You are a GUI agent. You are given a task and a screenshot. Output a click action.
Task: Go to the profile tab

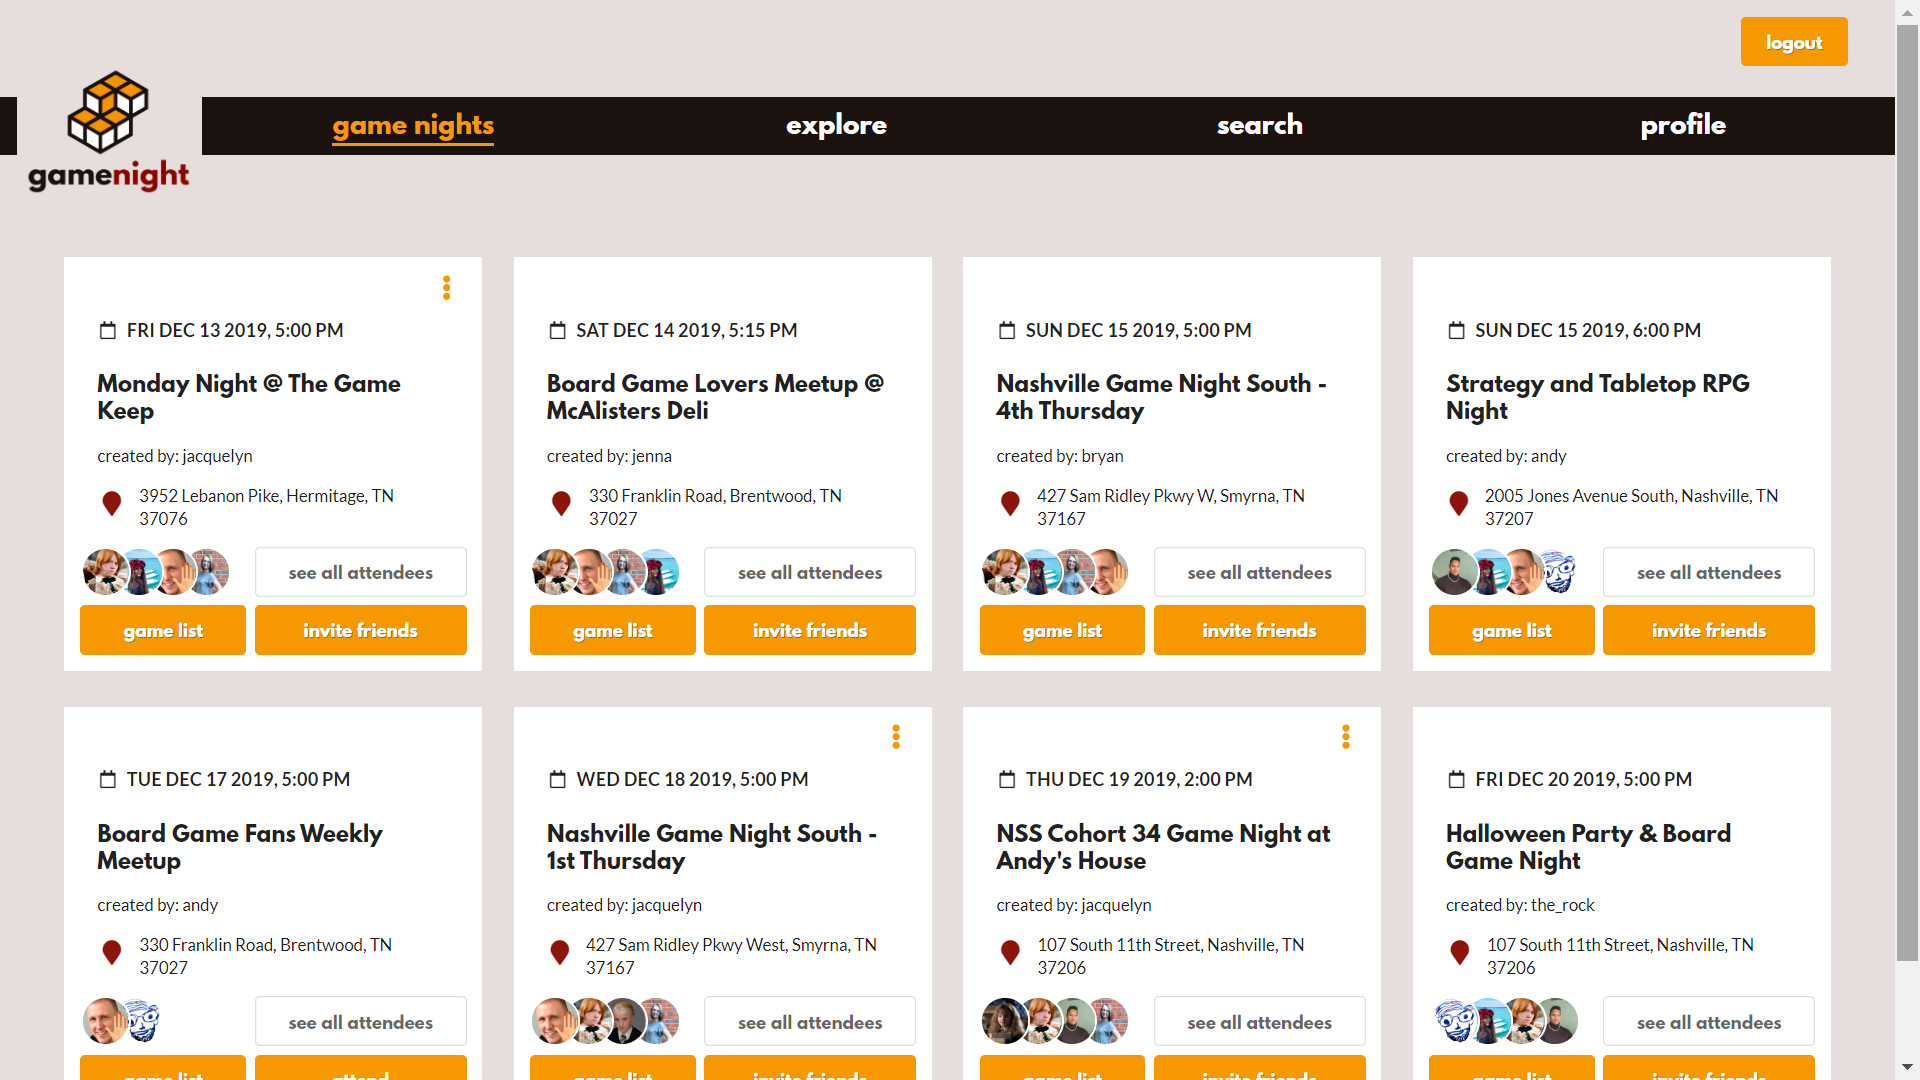(x=1683, y=125)
